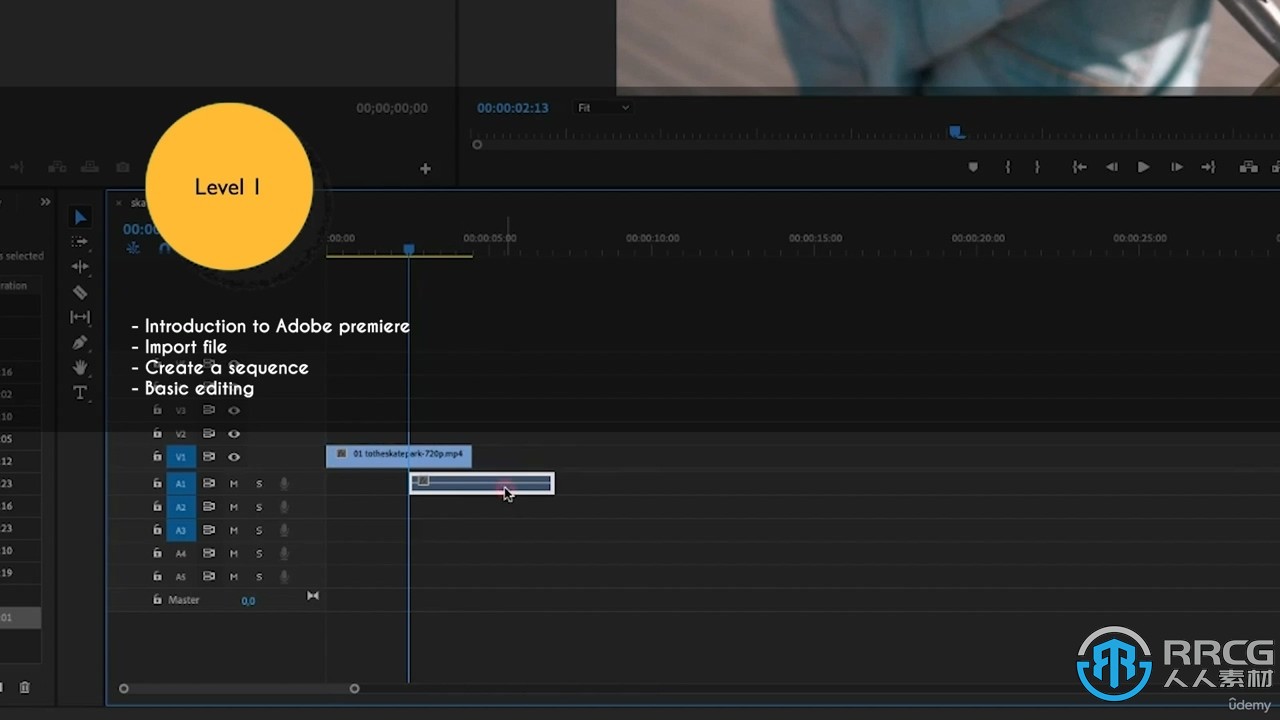Enable voice-over record on A1

(x=284, y=484)
